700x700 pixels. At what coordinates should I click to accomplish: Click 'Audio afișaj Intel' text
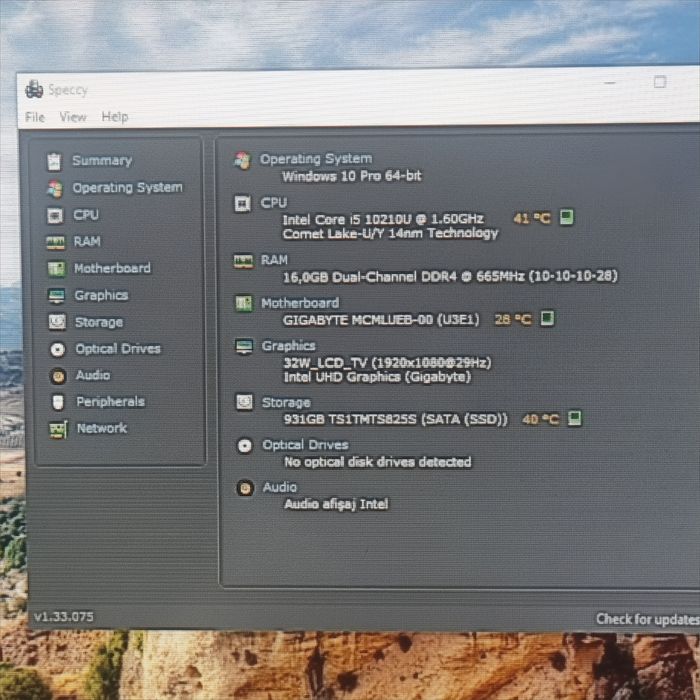[x=336, y=504]
